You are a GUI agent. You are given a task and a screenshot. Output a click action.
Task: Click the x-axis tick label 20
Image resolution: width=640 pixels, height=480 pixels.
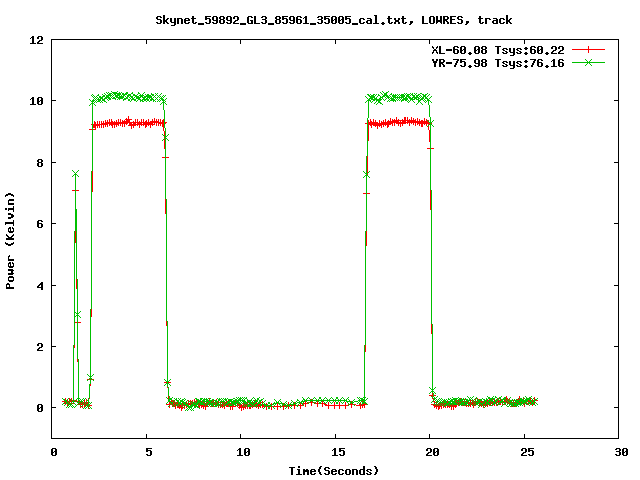coord(432,452)
